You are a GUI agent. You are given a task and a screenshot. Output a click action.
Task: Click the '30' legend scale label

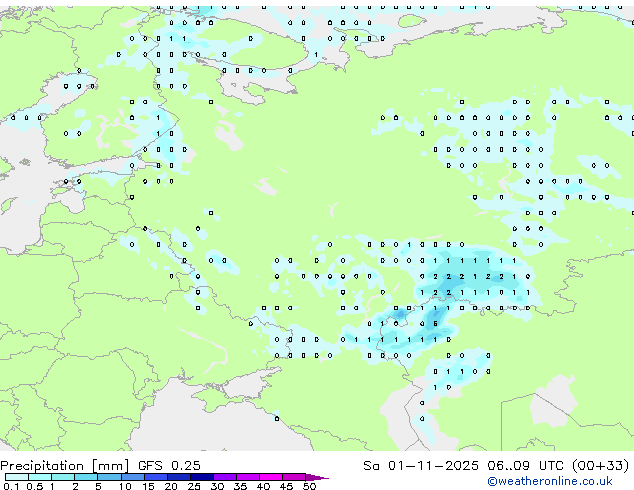(x=217, y=486)
